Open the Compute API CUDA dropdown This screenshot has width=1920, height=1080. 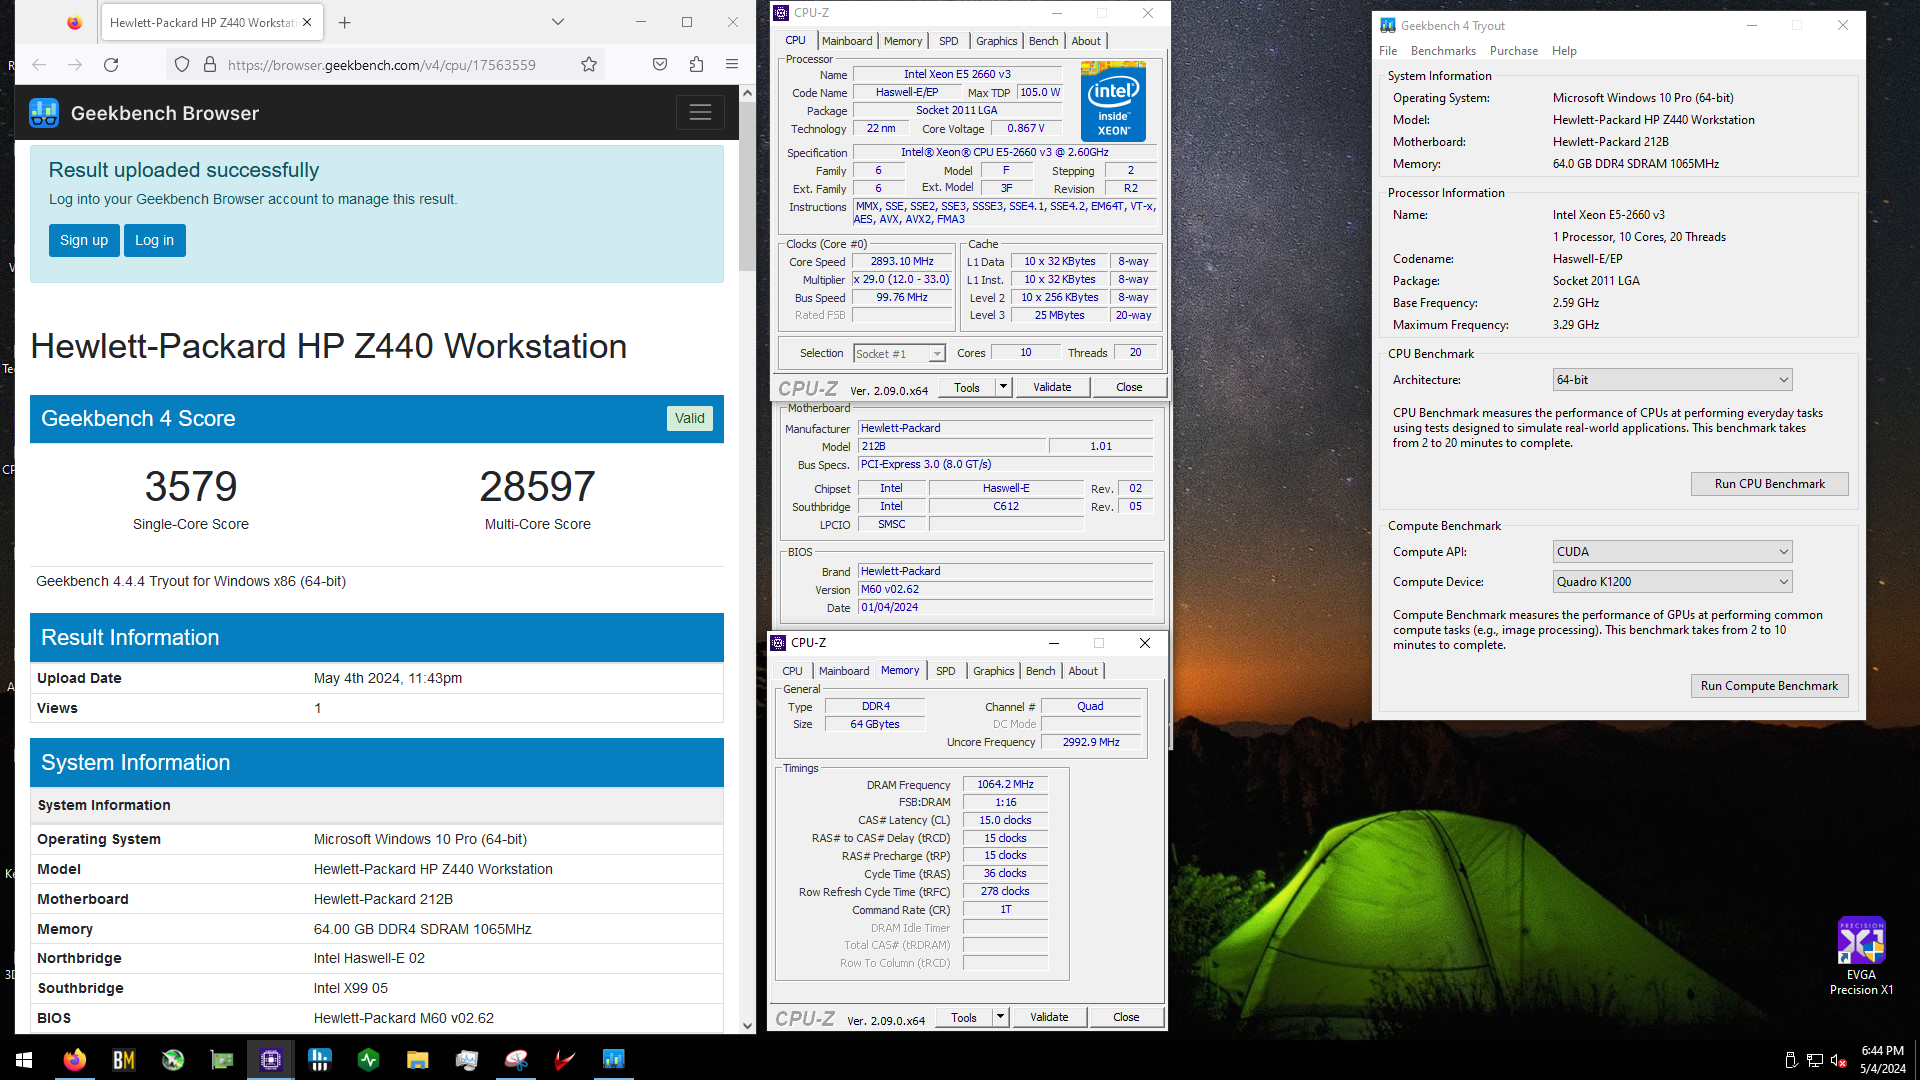point(1672,552)
